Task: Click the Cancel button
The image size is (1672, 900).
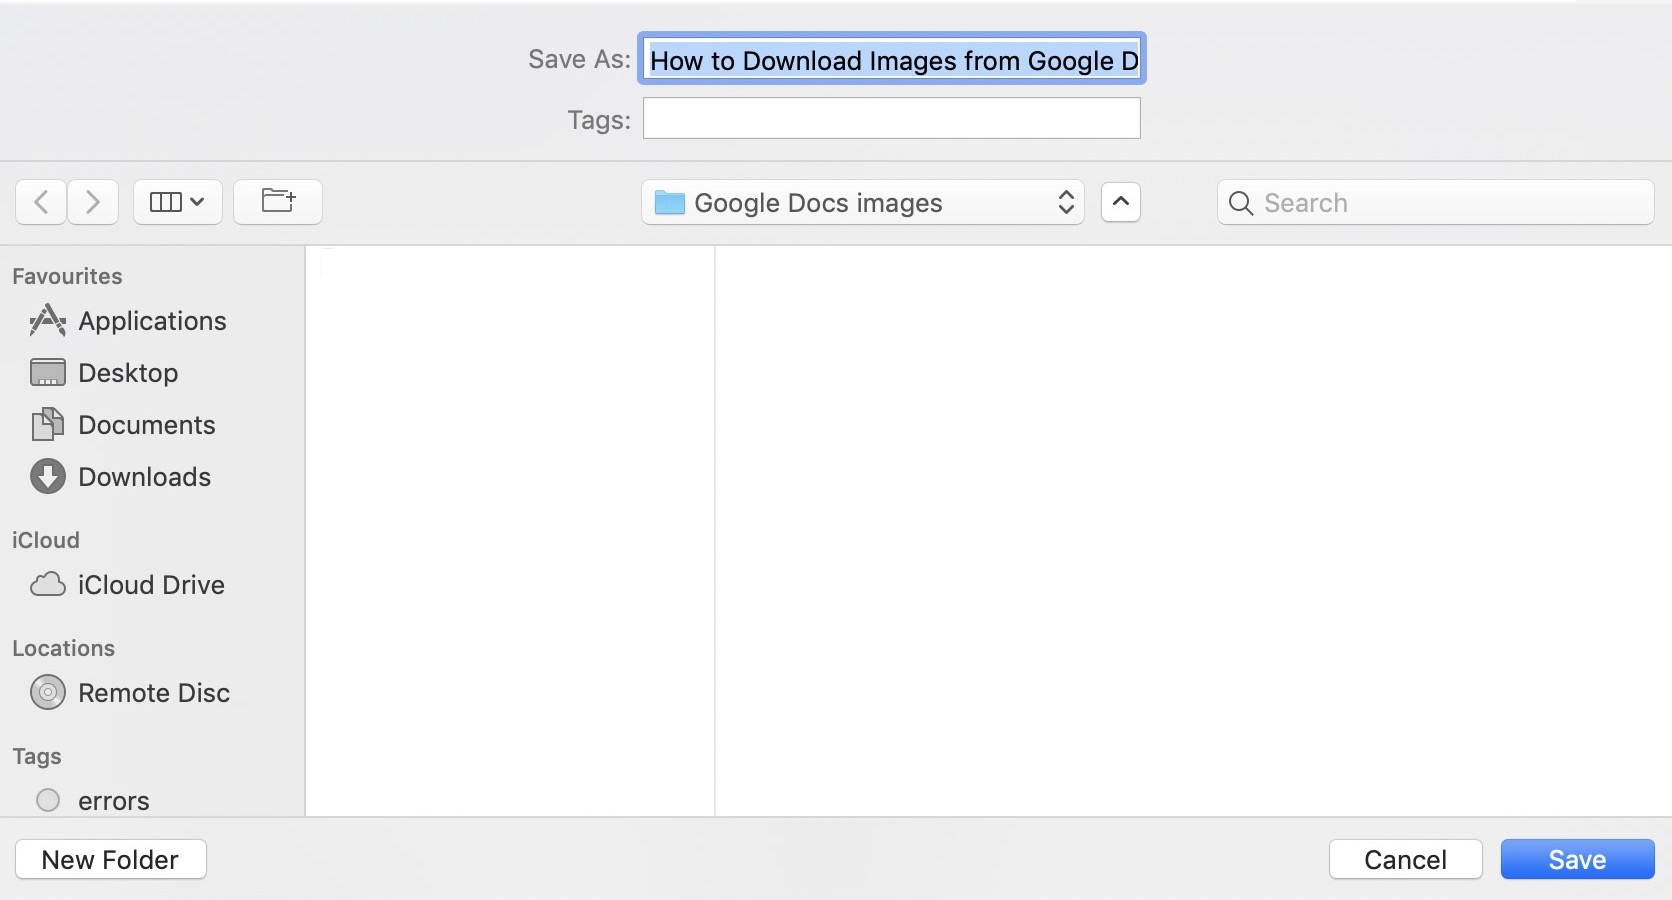Action: [x=1406, y=860]
